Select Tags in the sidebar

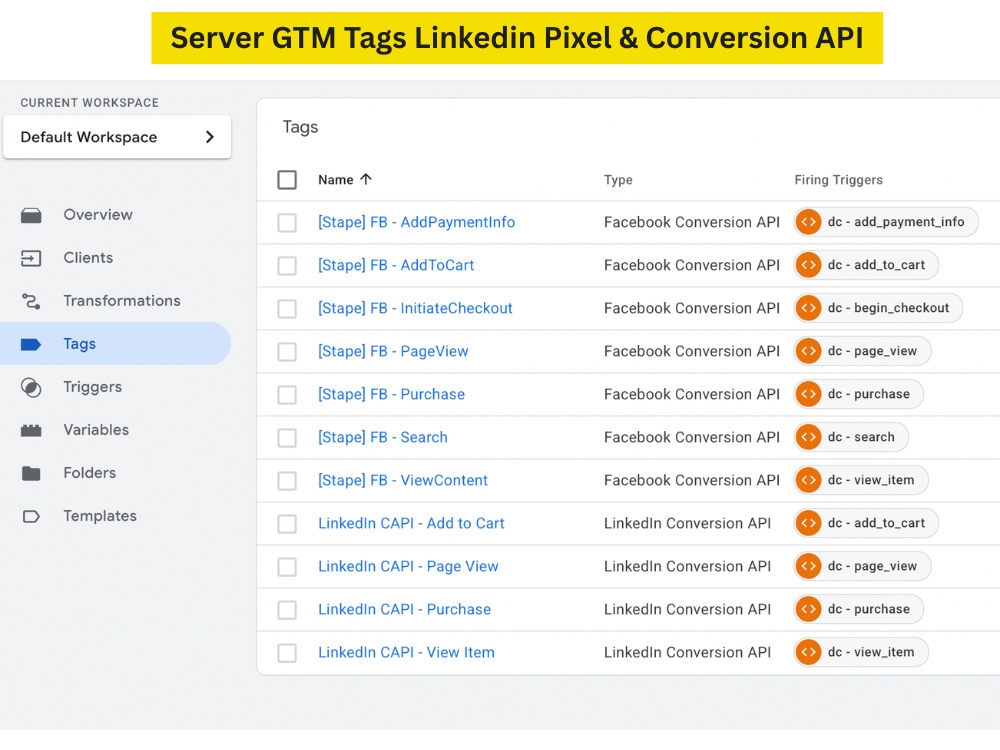pyautogui.click(x=115, y=344)
